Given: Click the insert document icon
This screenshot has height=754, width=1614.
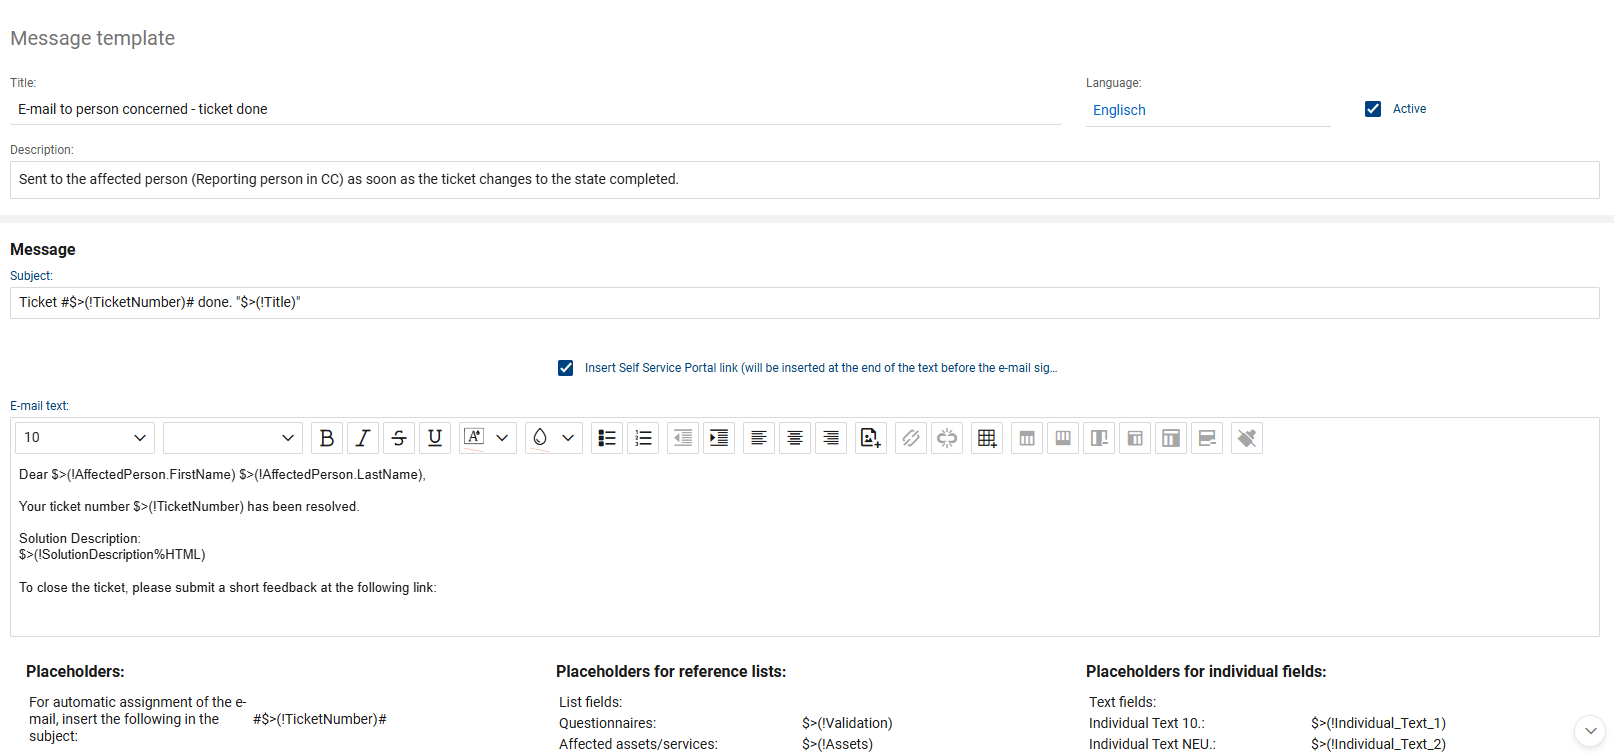Looking at the screenshot, I should coord(871,438).
